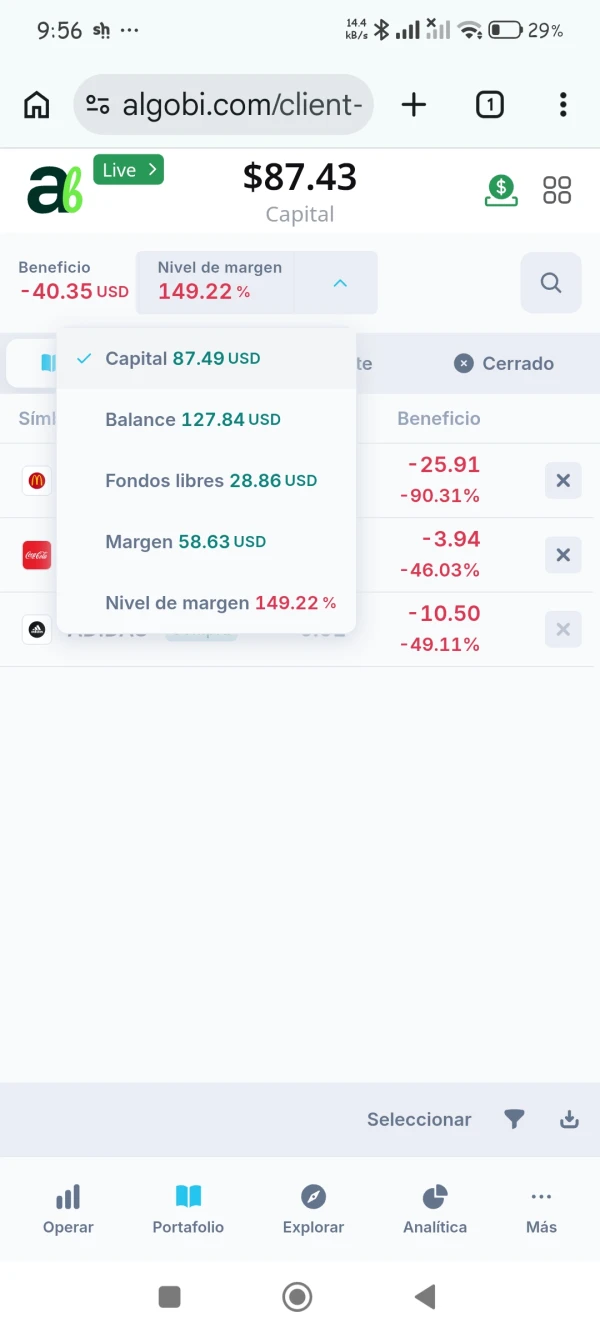This screenshot has height=1333, width=600.
Task: Tap the algobi.com address bar
Action: pos(223,104)
